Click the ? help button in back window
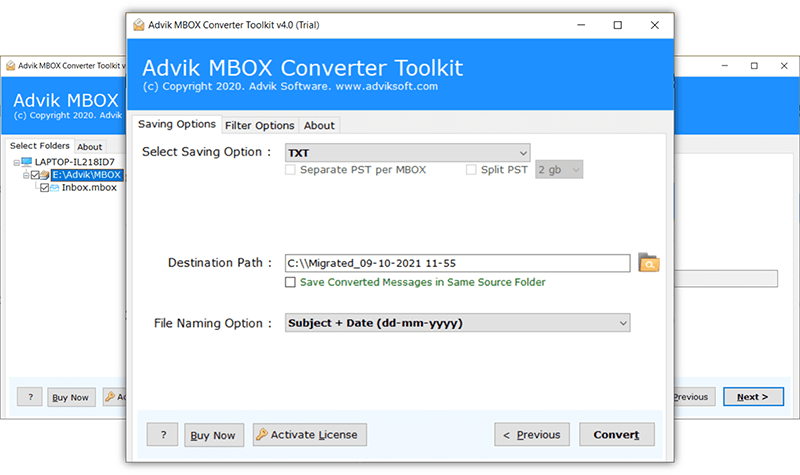800x475 pixels. (30, 397)
